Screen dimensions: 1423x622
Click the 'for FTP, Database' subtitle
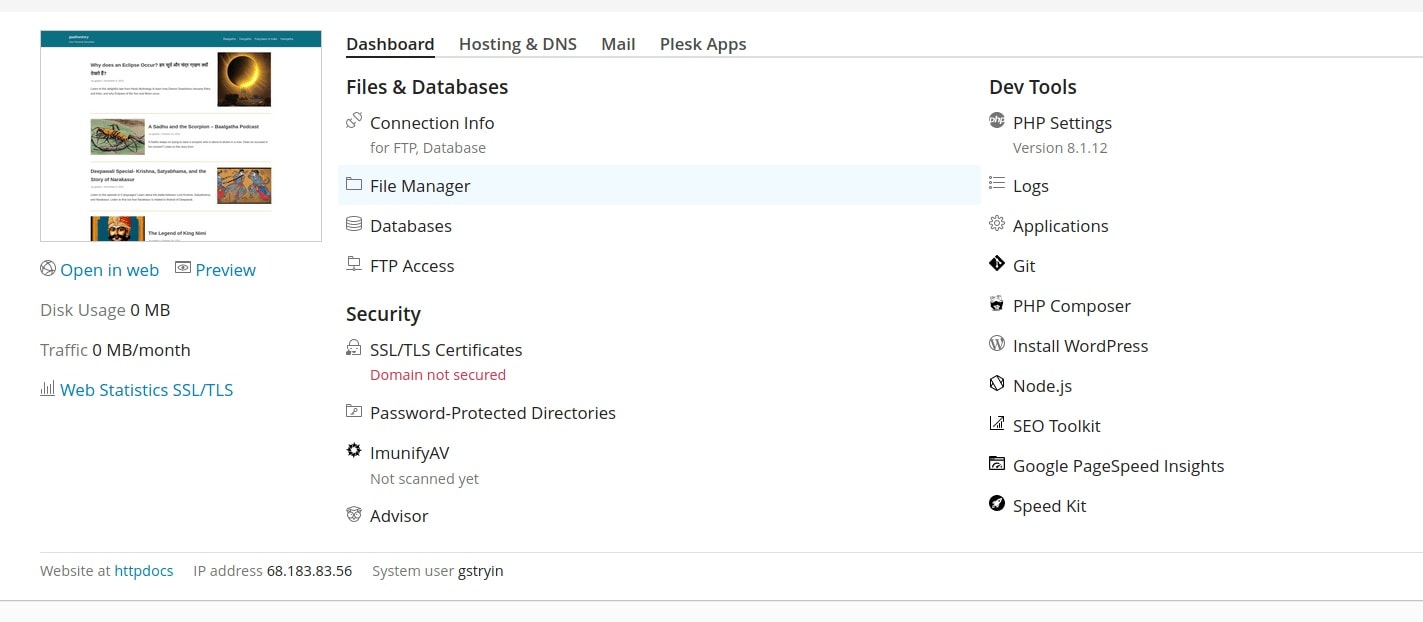(x=428, y=148)
